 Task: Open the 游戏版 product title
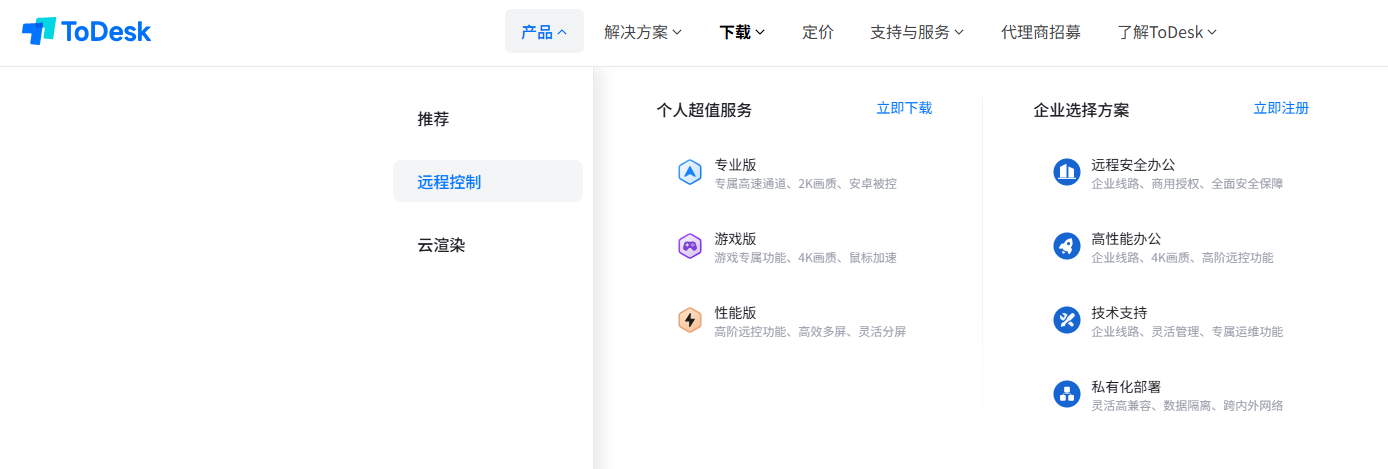click(735, 239)
